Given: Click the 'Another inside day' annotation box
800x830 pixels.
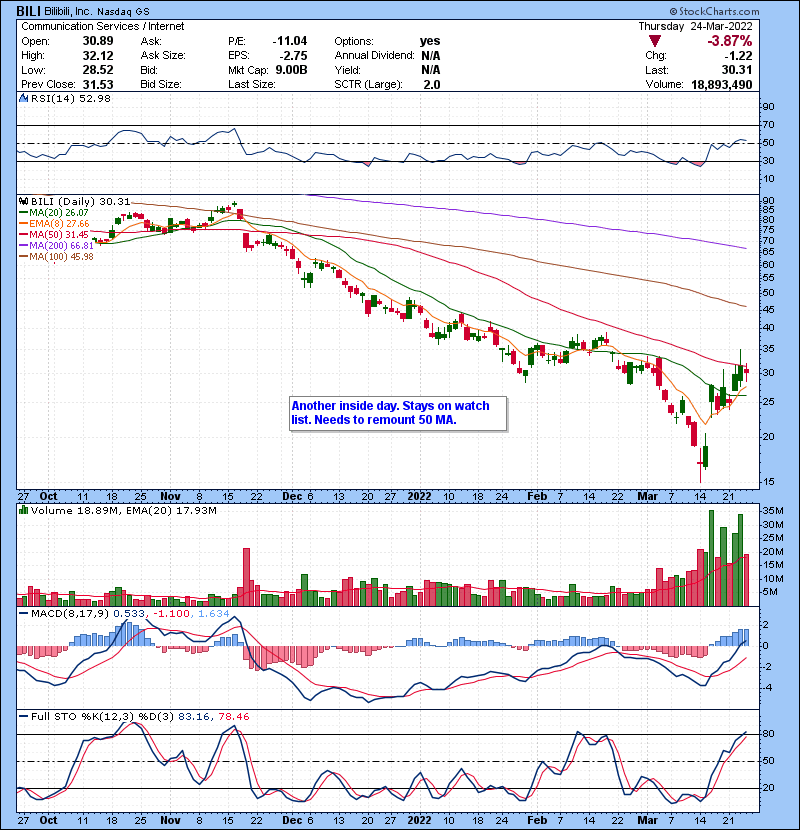Looking at the screenshot, I should pos(398,413).
